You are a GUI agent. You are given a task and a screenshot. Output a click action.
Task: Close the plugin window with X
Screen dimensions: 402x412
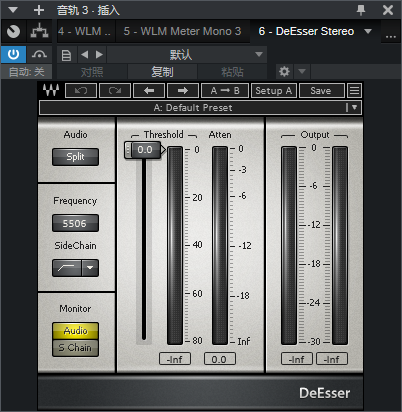388,10
